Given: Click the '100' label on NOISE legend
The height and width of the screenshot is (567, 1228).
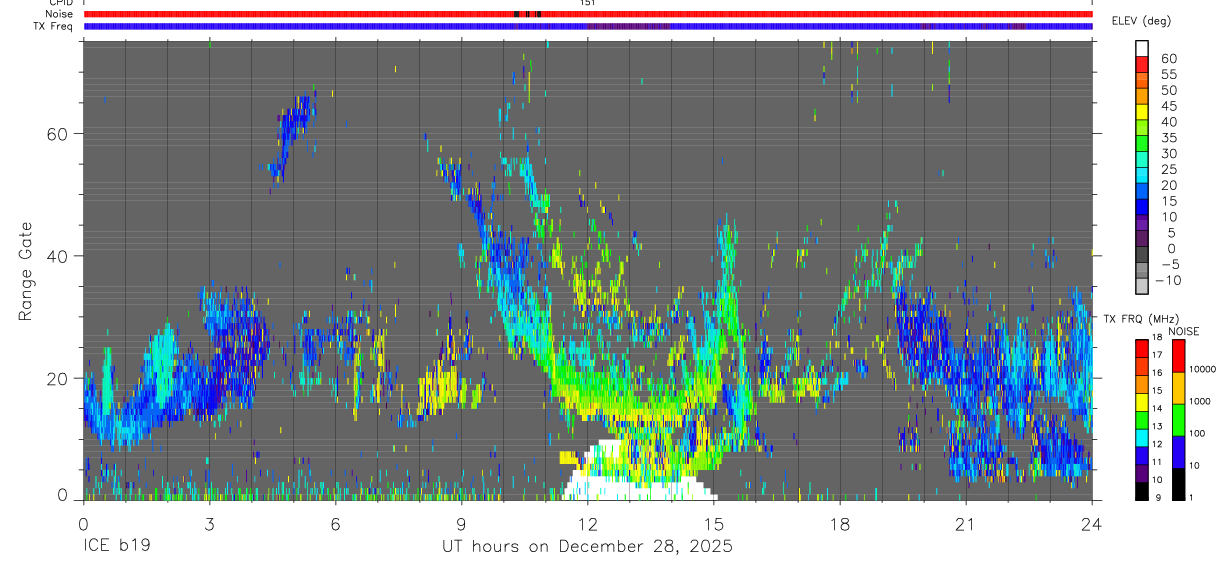Looking at the screenshot, I should coord(1197,433).
